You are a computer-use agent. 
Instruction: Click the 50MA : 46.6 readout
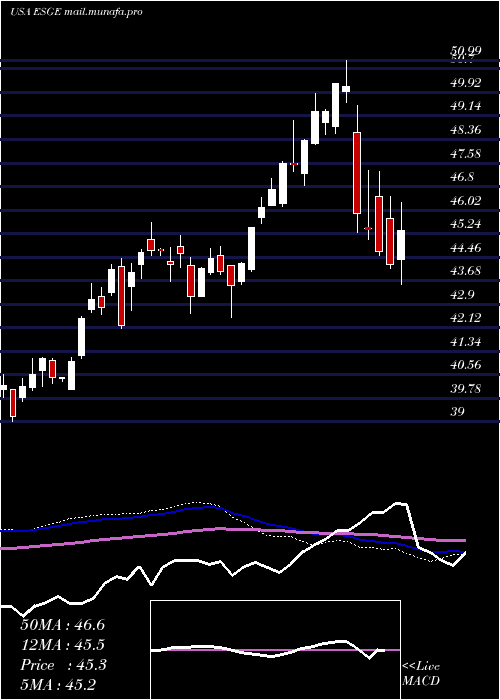(x=62, y=625)
